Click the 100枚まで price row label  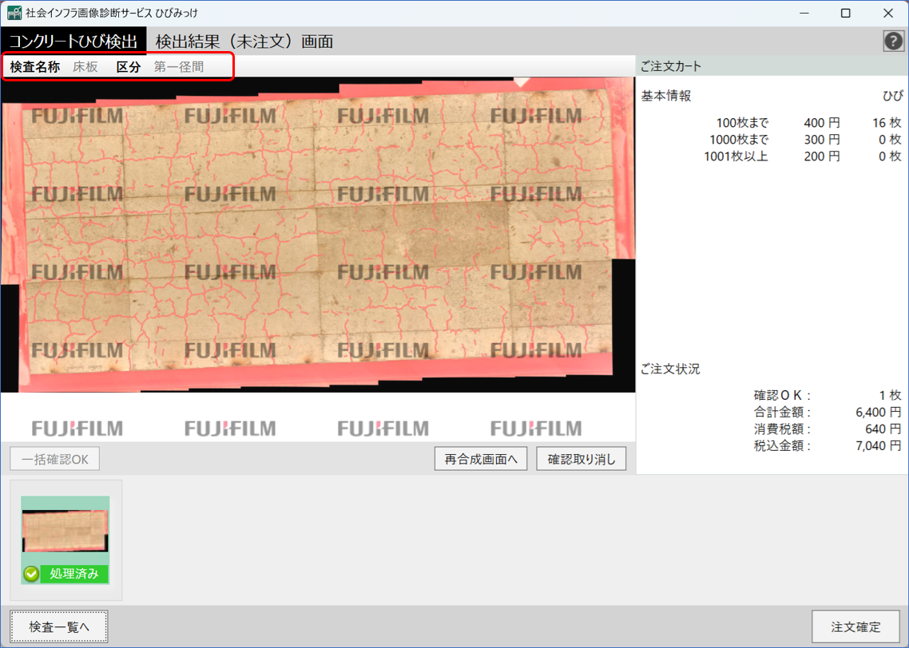pos(742,123)
